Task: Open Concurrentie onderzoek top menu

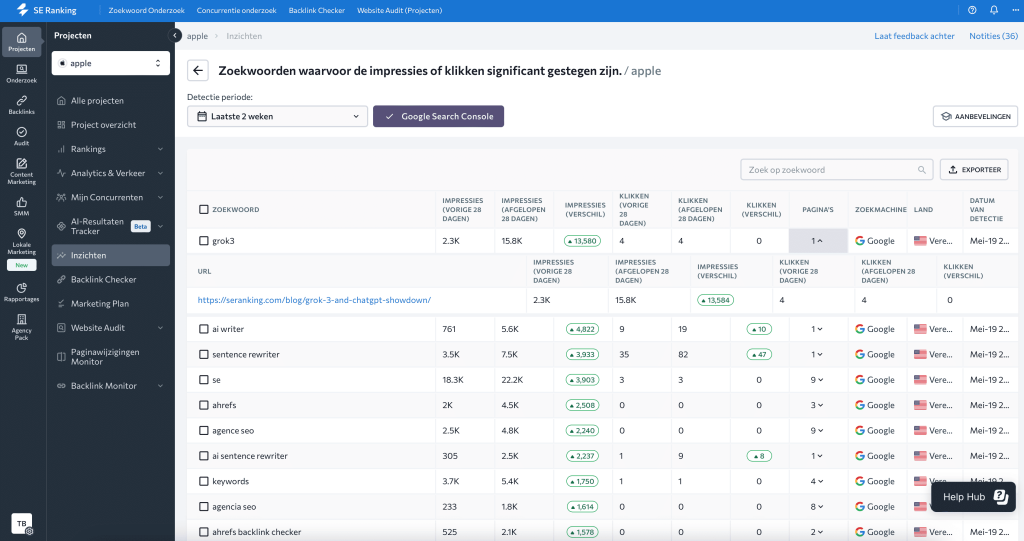Action: point(236,10)
